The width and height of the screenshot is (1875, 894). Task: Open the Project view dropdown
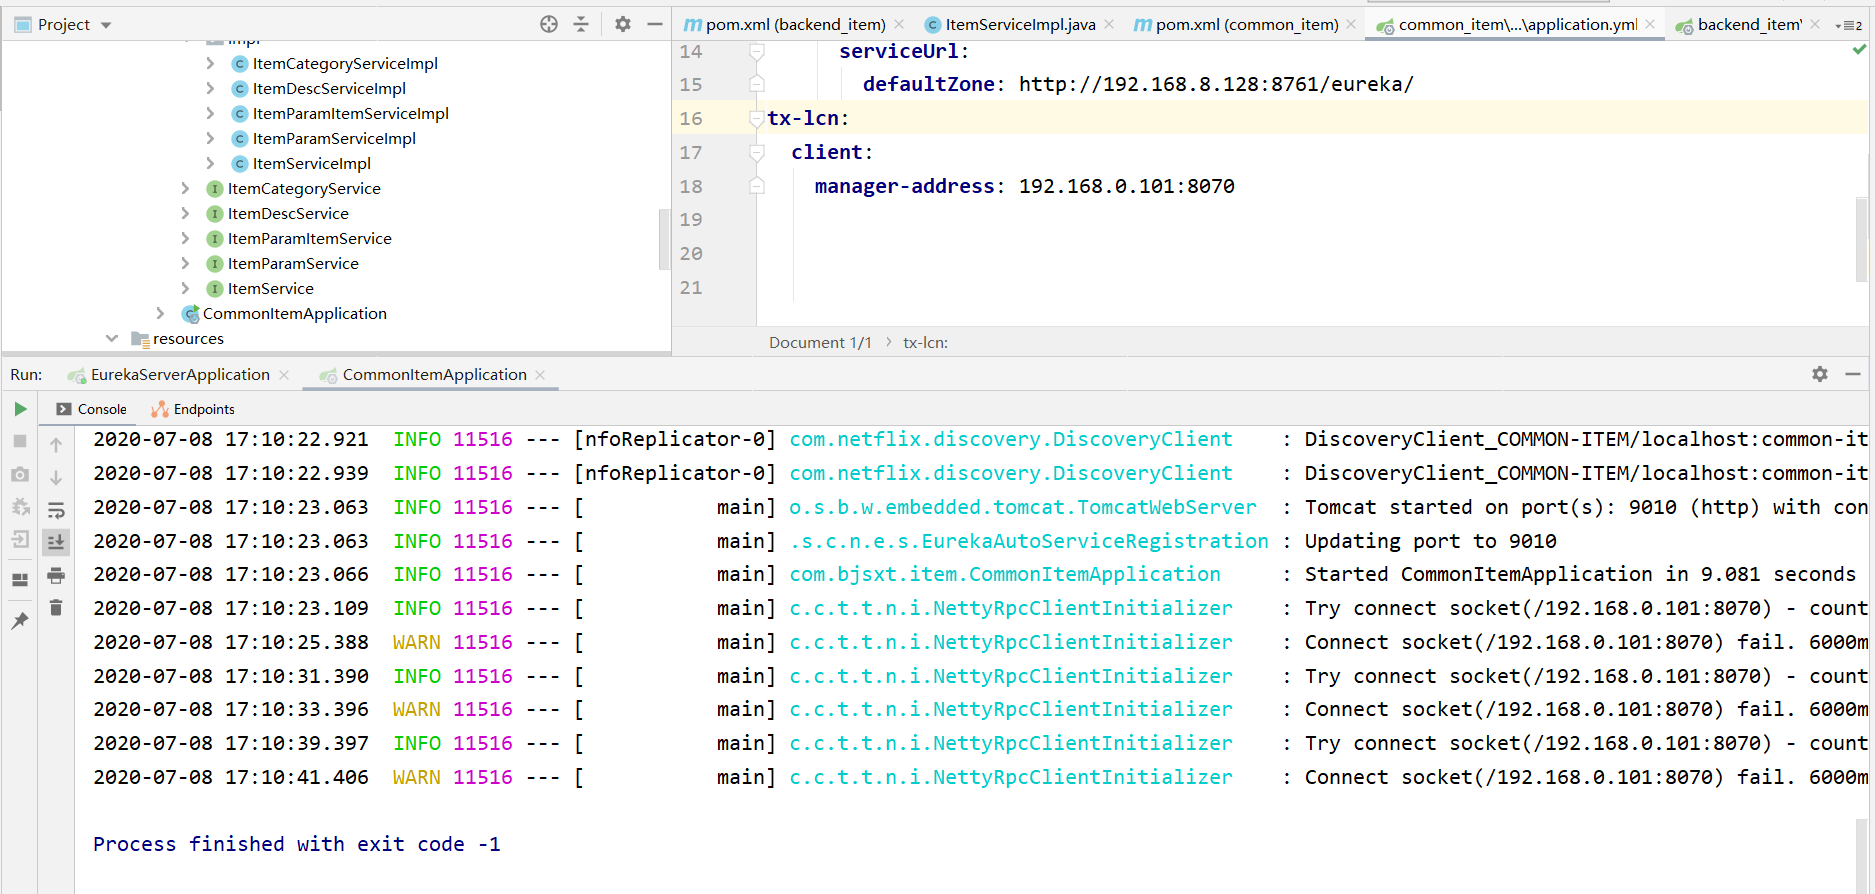coord(106,25)
